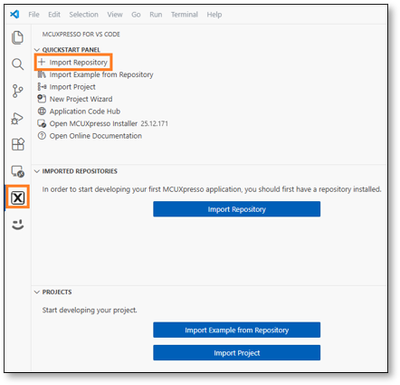
Task: Open the Selection menu
Action: click(84, 14)
